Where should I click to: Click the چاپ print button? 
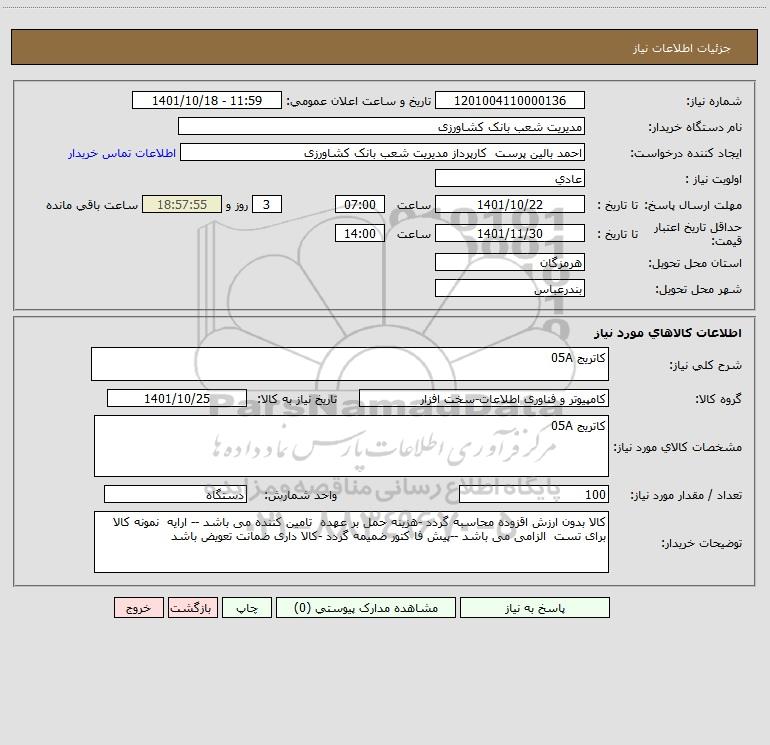247,608
